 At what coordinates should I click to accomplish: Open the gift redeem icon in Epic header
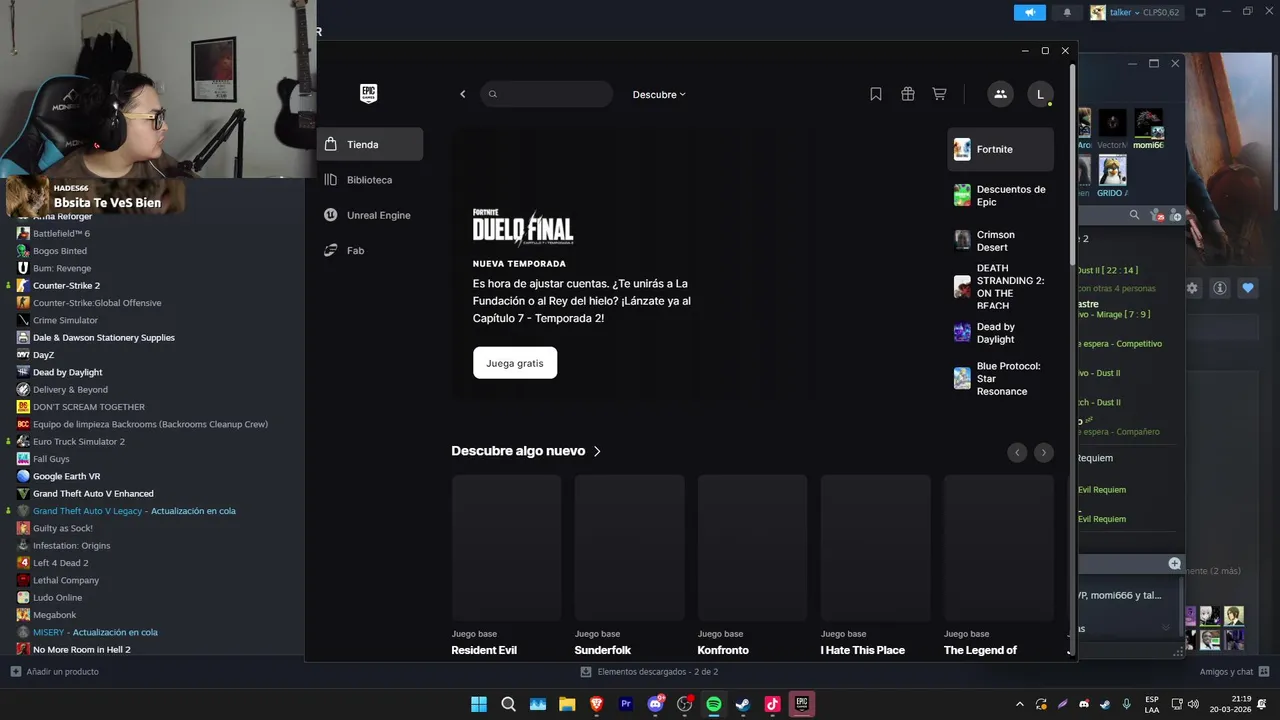(x=908, y=94)
